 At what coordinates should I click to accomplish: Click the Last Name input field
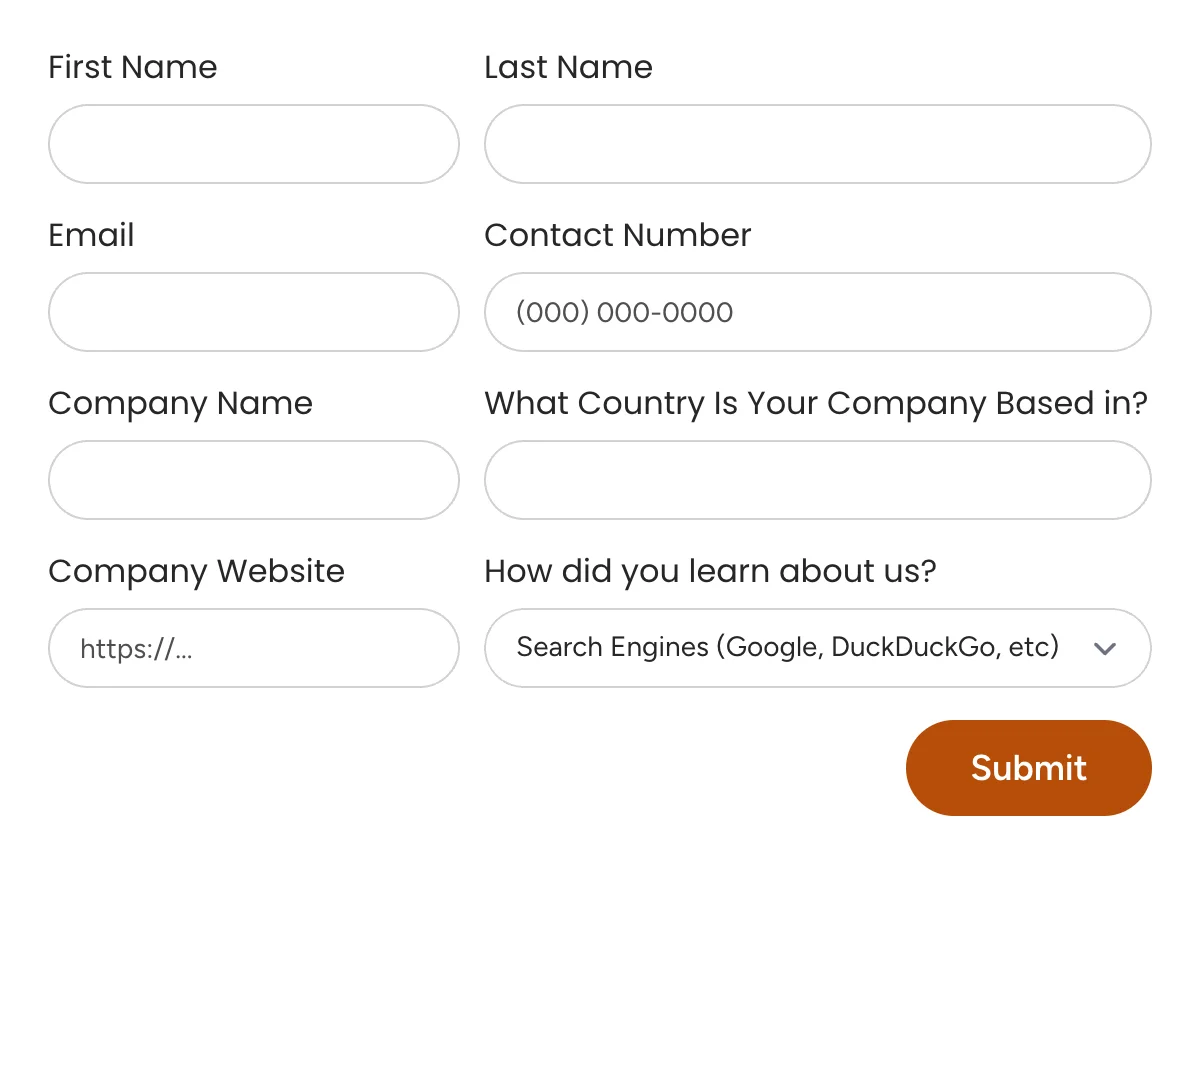(x=817, y=144)
